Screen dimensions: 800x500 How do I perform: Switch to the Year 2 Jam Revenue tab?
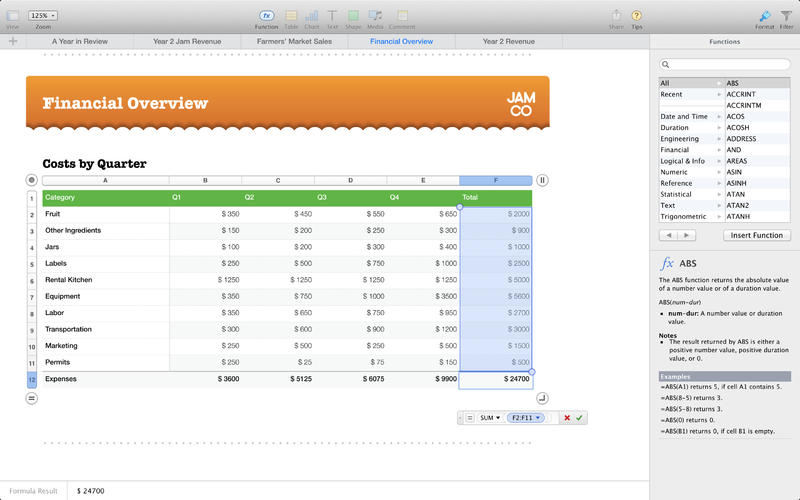[187, 42]
